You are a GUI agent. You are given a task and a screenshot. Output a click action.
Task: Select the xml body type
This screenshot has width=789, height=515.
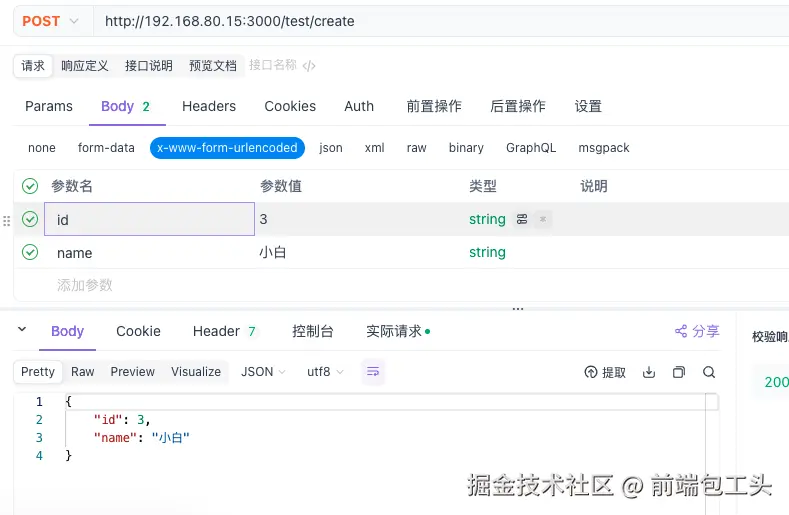tap(374, 148)
